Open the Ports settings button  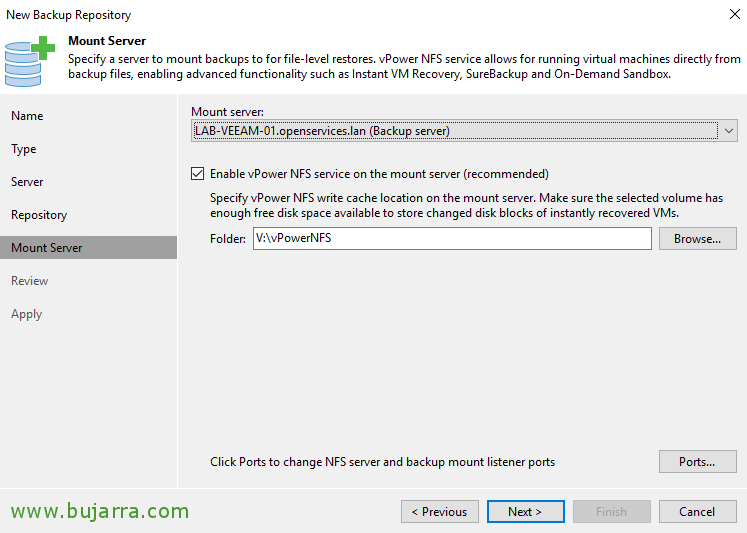(697, 462)
